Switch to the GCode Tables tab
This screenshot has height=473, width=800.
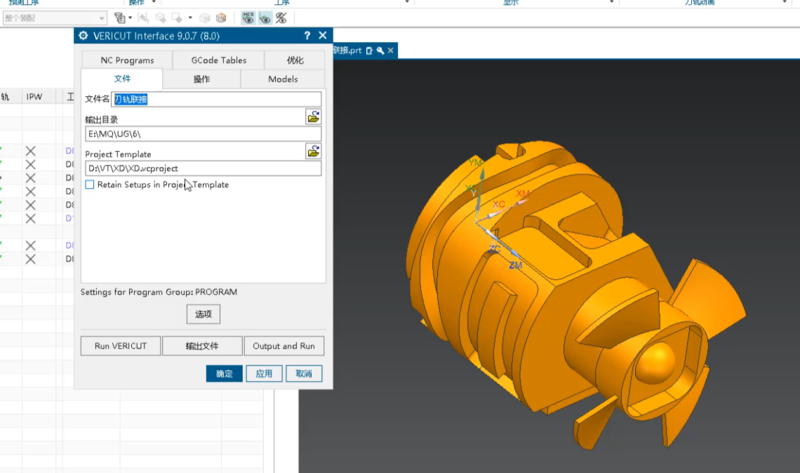tap(218, 60)
